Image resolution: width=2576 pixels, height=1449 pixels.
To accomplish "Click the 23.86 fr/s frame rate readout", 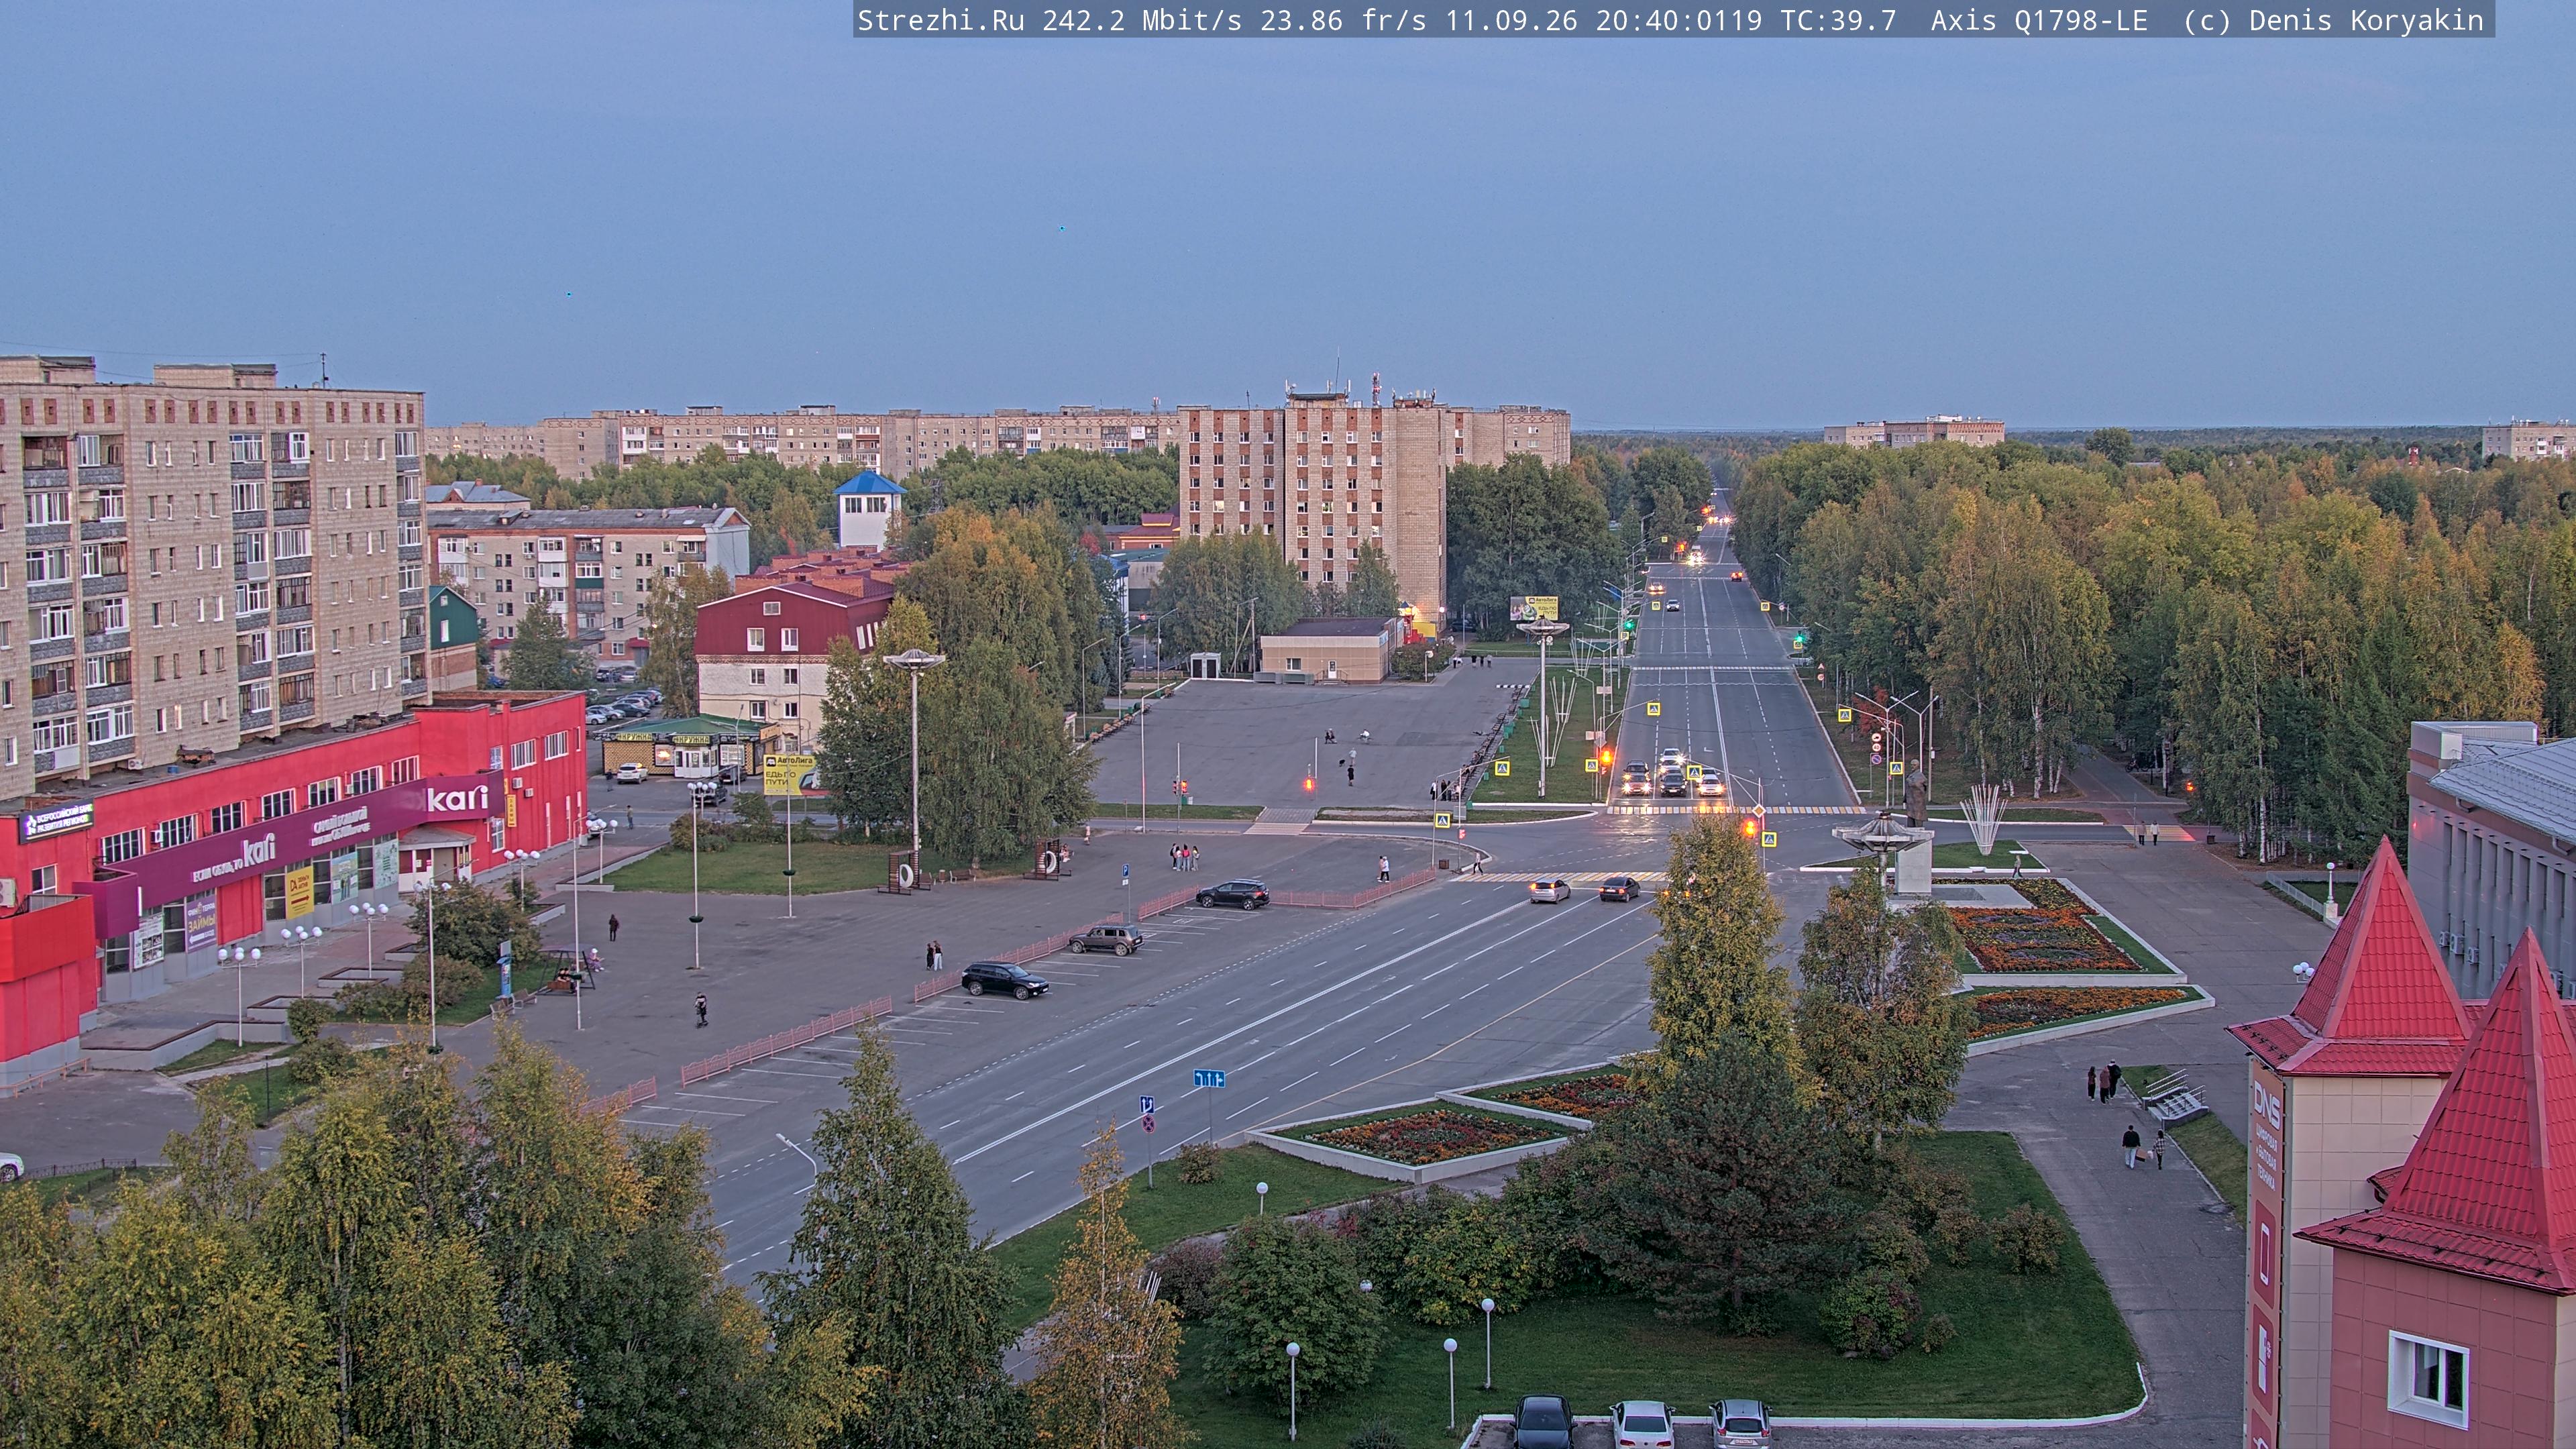I will click(1343, 21).
